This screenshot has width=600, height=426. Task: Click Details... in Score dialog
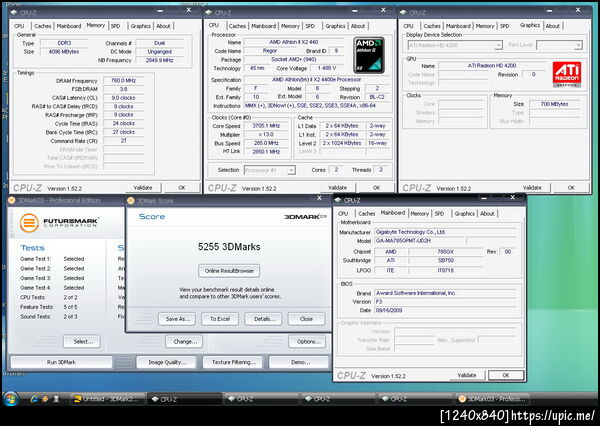point(263,319)
